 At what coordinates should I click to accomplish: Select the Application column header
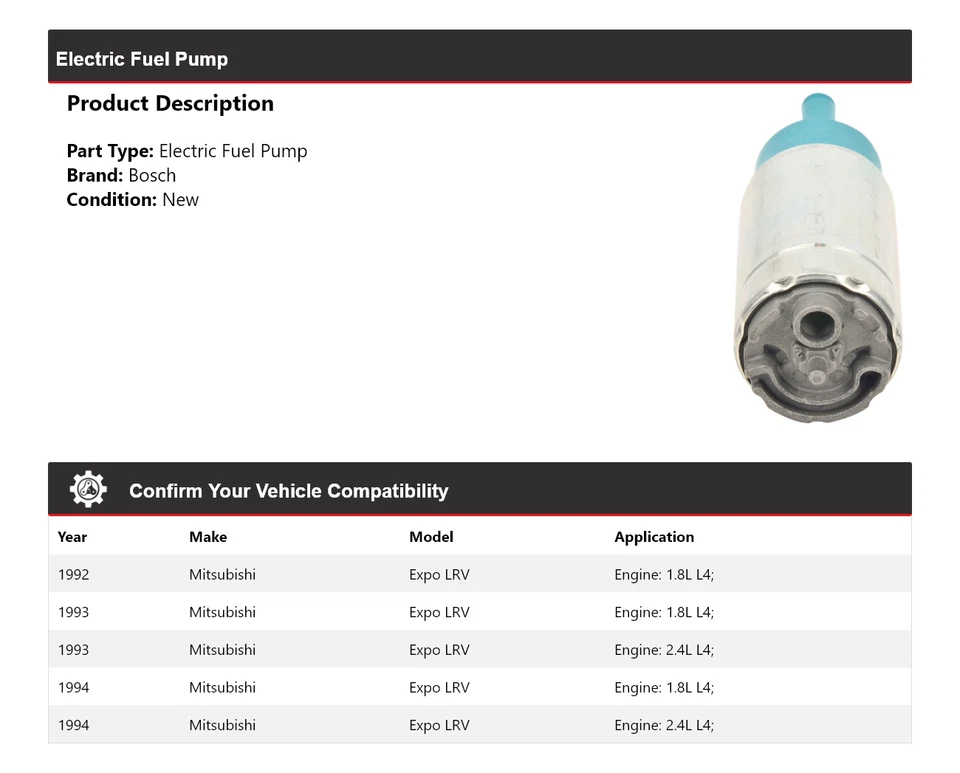tap(654, 537)
